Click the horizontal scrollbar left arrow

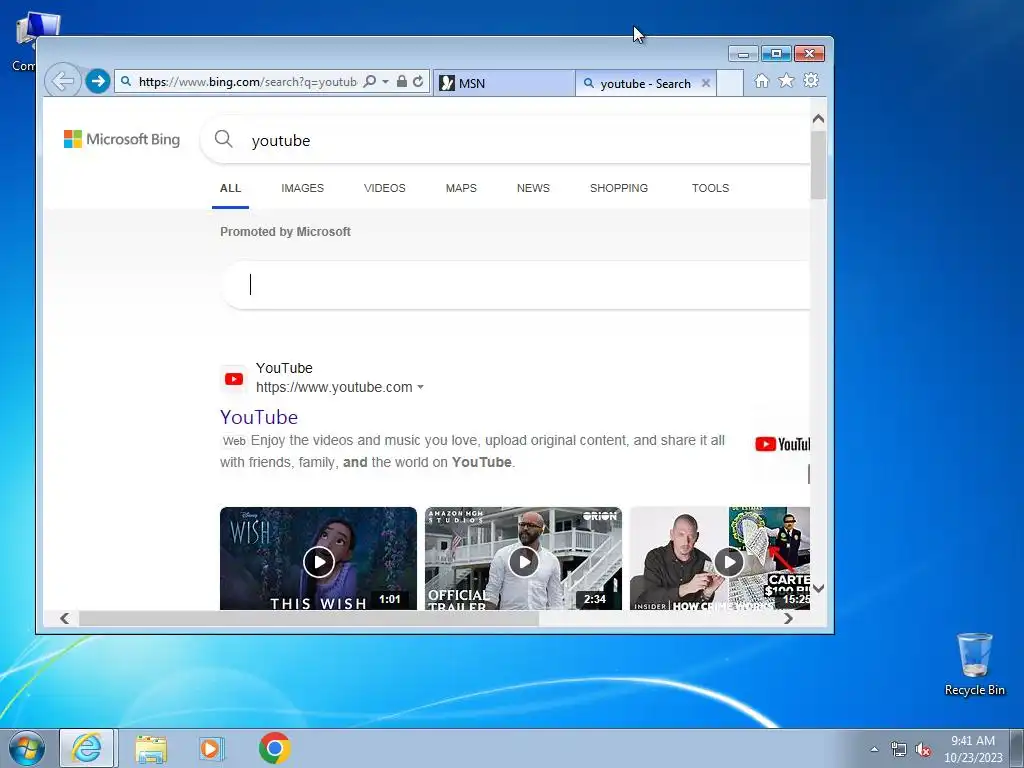(x=65, y=618)
